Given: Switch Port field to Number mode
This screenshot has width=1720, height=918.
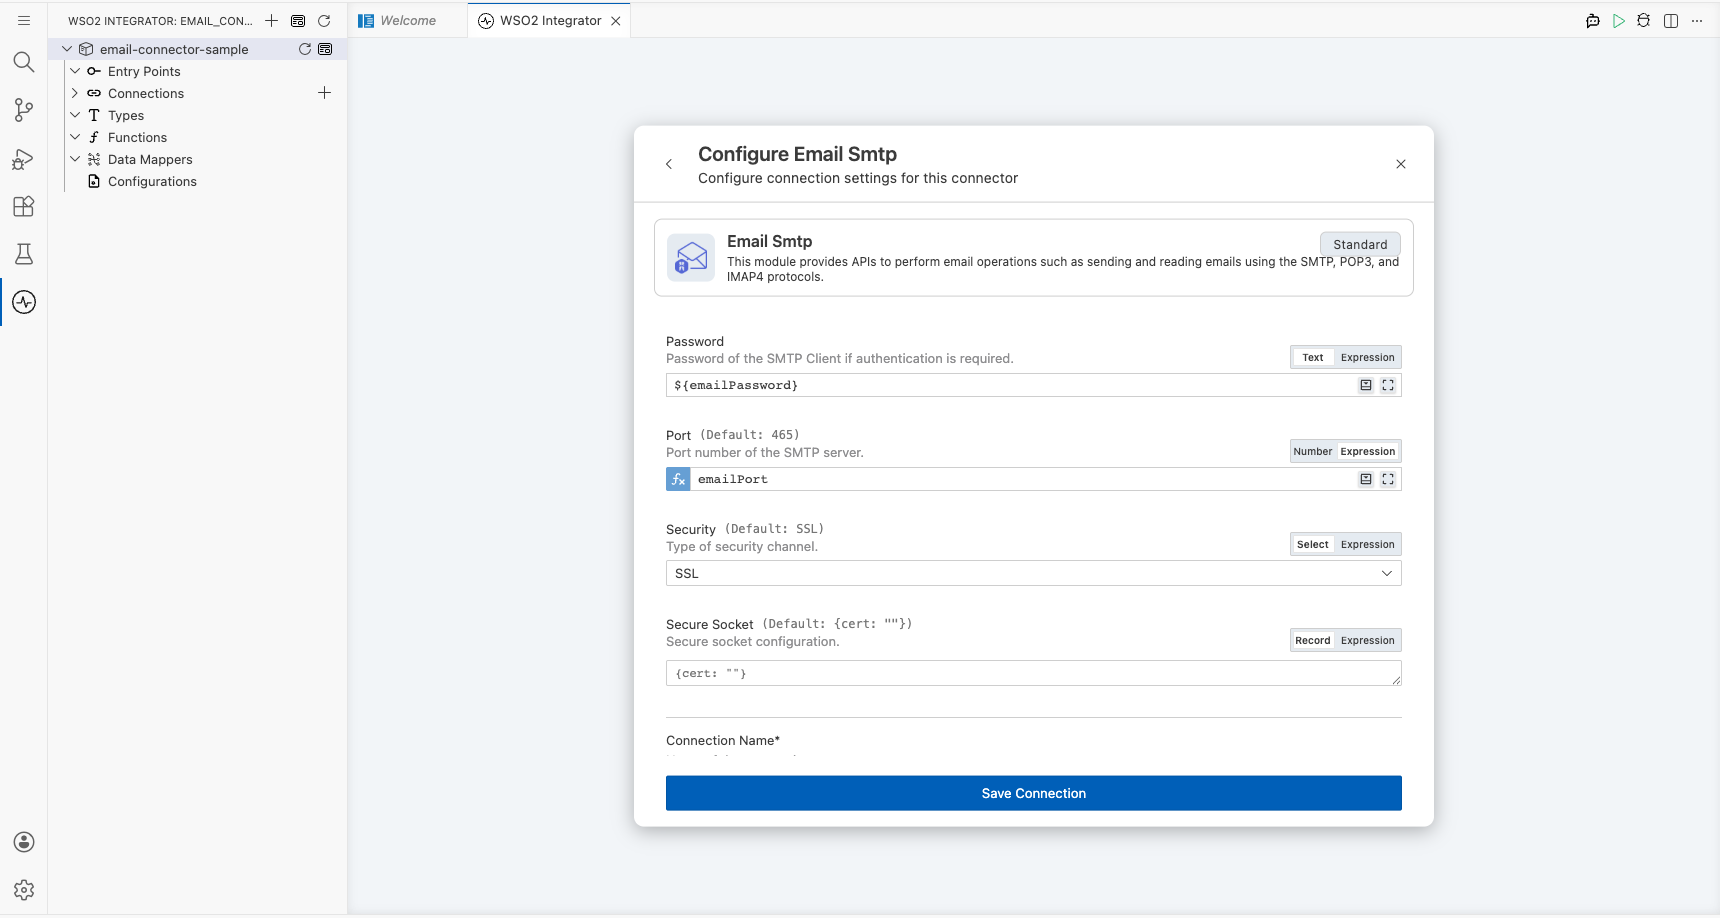Looking at the screenshot, I should pos(1313,451).
